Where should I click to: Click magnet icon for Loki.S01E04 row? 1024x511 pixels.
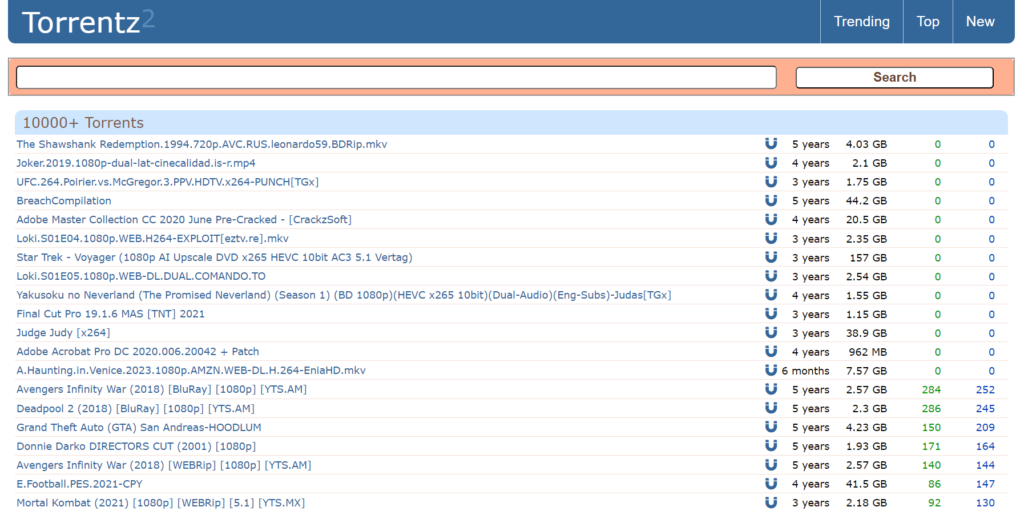point(771,239)
